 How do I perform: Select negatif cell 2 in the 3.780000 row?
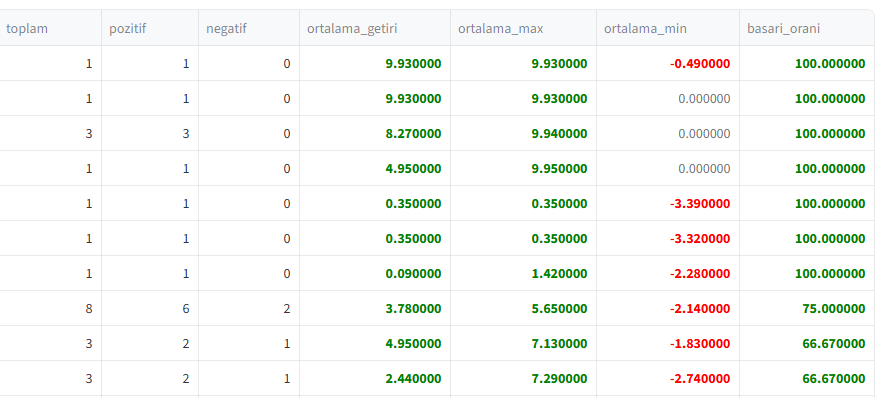pyautogui.click(x=249, y=309)
